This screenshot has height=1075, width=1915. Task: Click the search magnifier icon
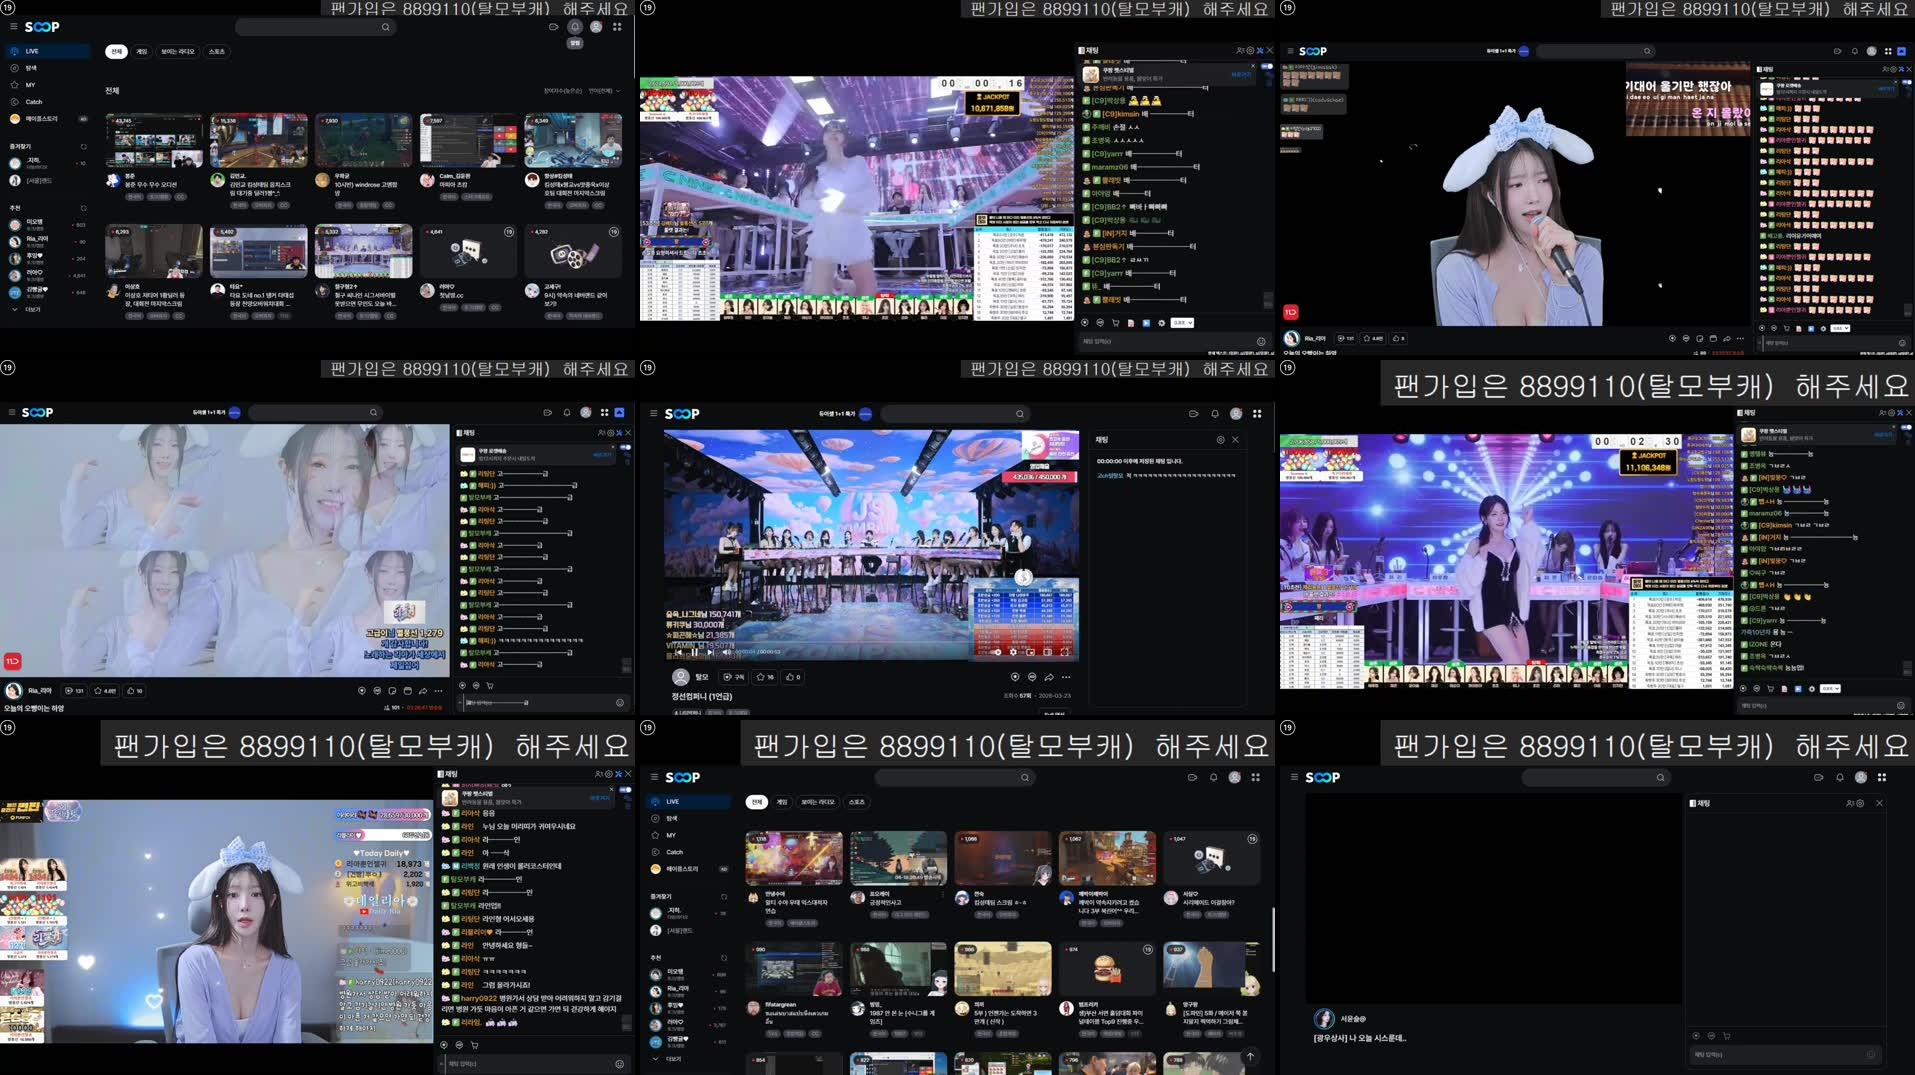[386, 27]
